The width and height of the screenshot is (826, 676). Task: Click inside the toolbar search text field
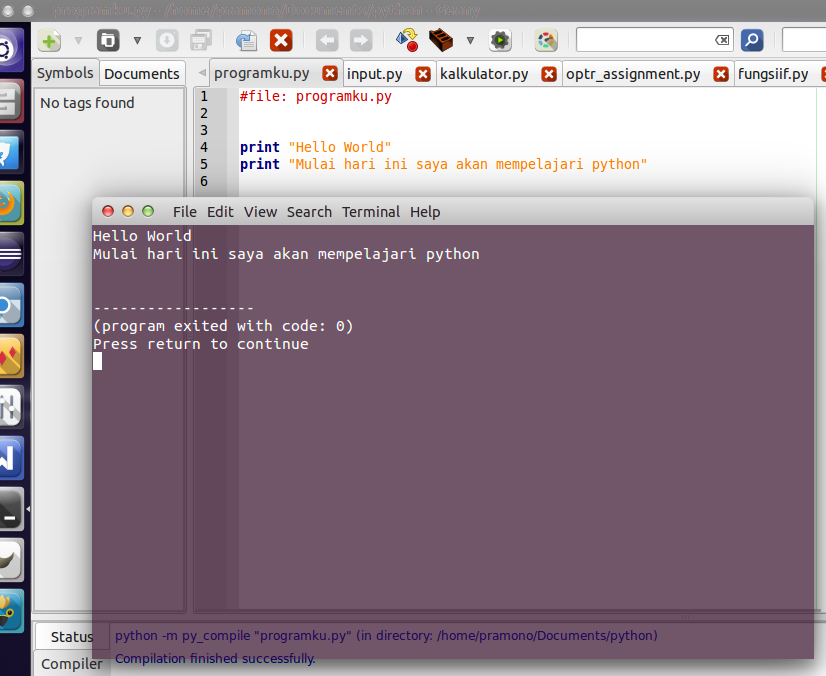[x=646, y=41]
